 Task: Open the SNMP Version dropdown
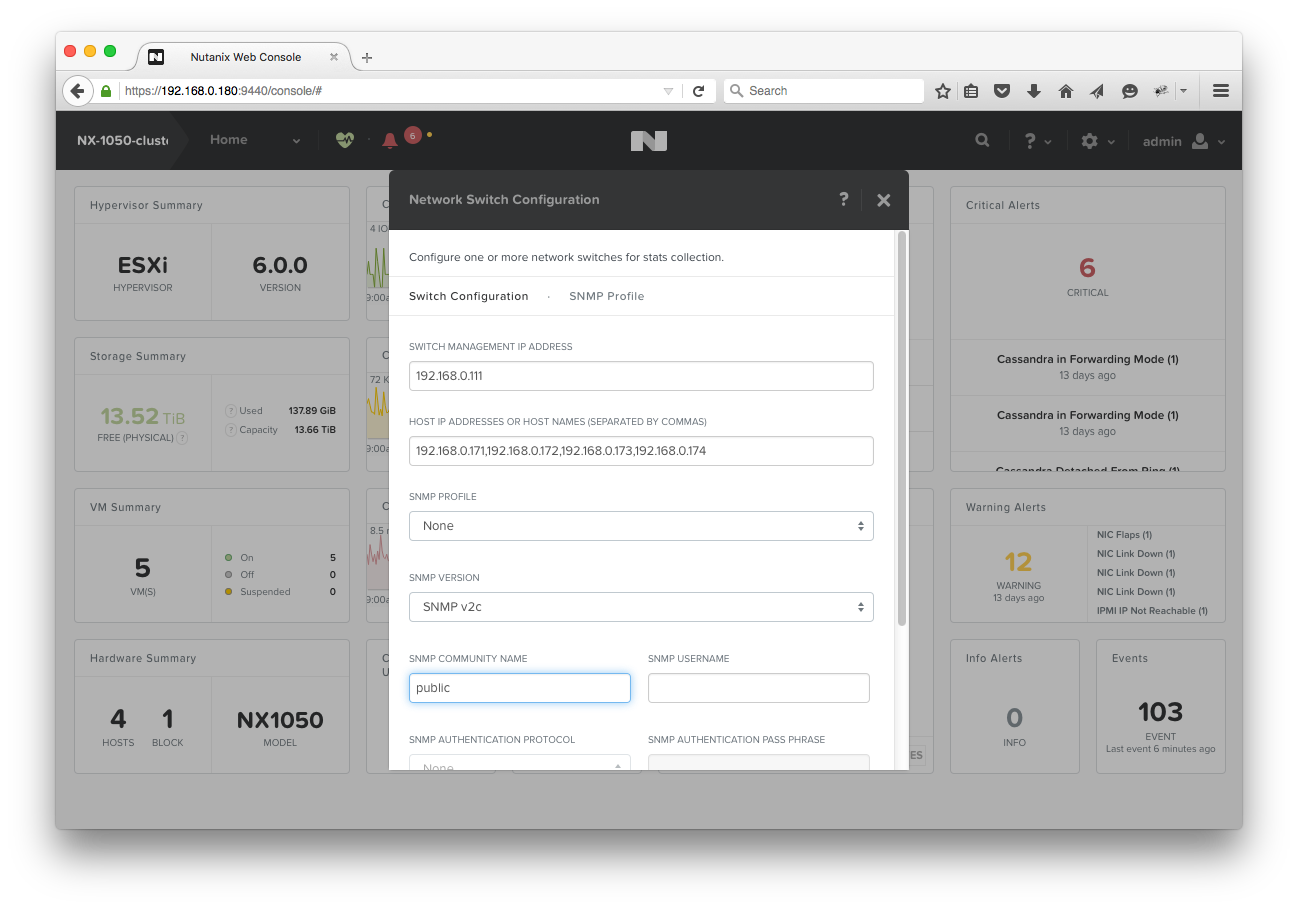click(641, 607)
